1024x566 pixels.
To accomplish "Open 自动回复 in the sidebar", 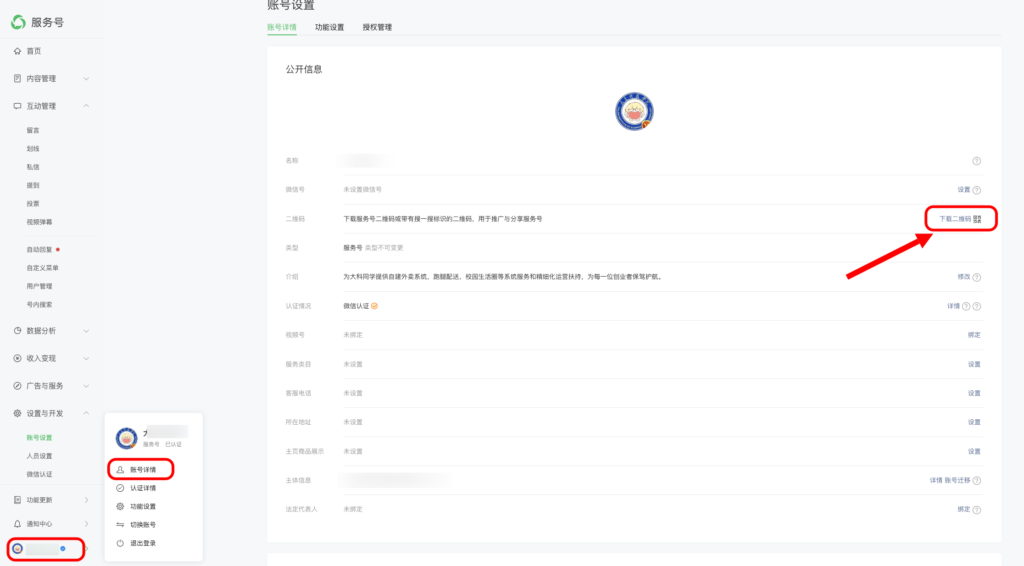I will pos(39,249).
